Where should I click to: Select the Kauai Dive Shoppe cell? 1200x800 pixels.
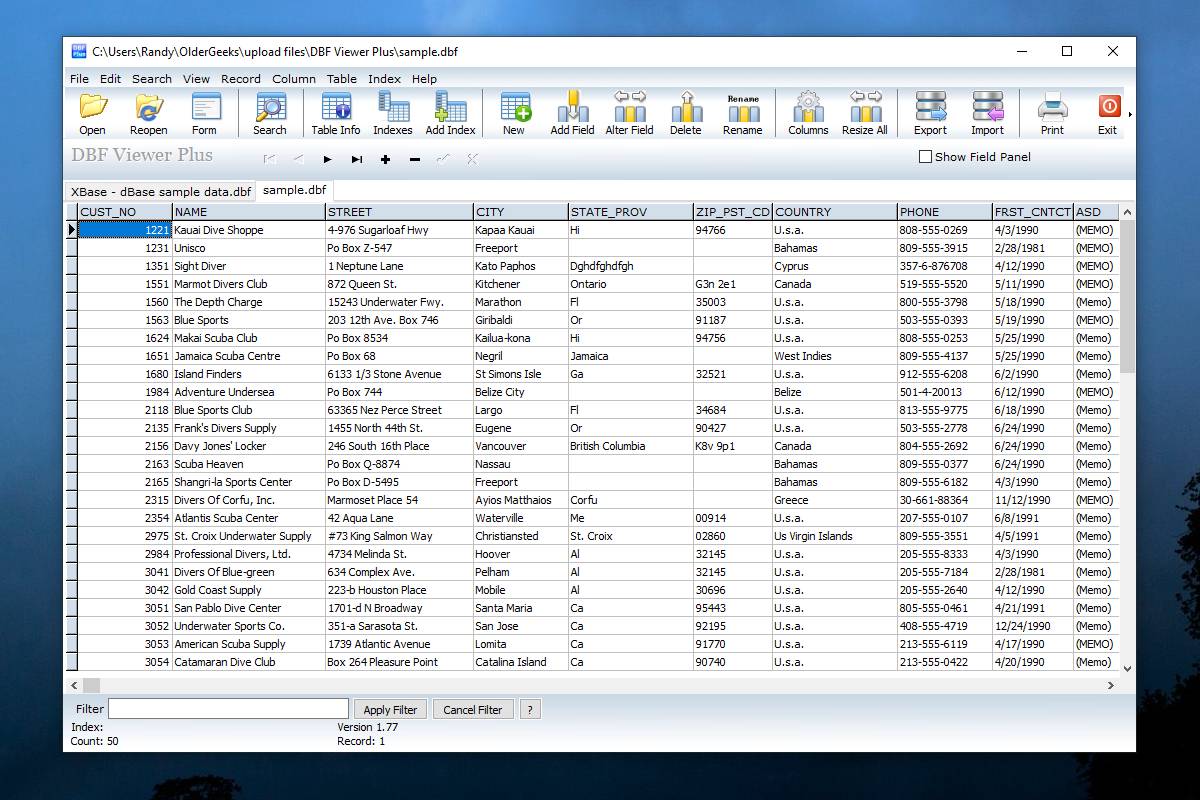click(x=249, y=230)
